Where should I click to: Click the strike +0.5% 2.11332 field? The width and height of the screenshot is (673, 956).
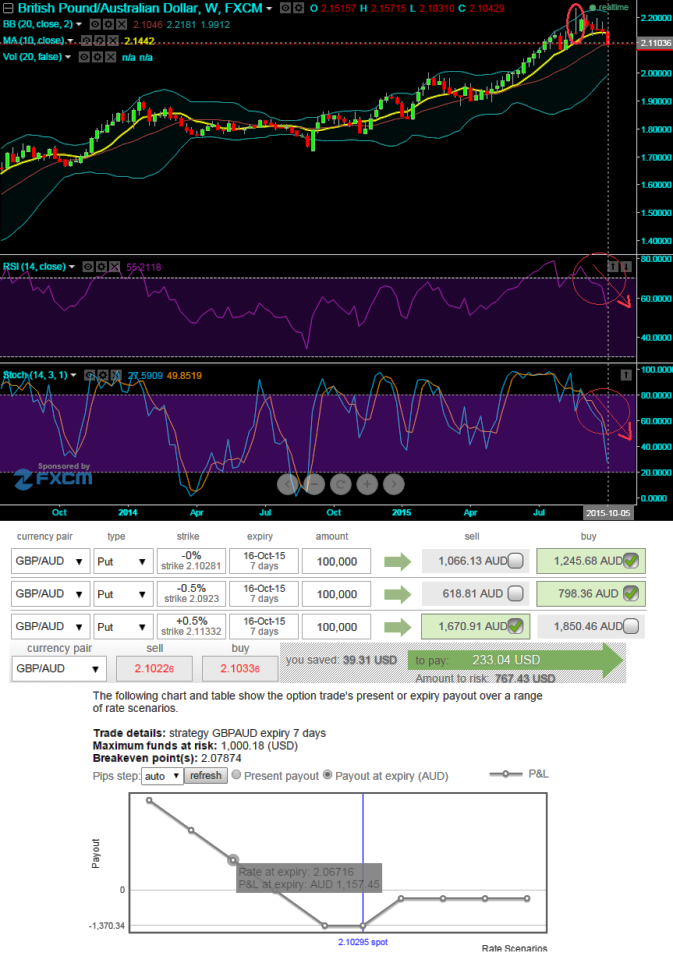pos(191,627)
